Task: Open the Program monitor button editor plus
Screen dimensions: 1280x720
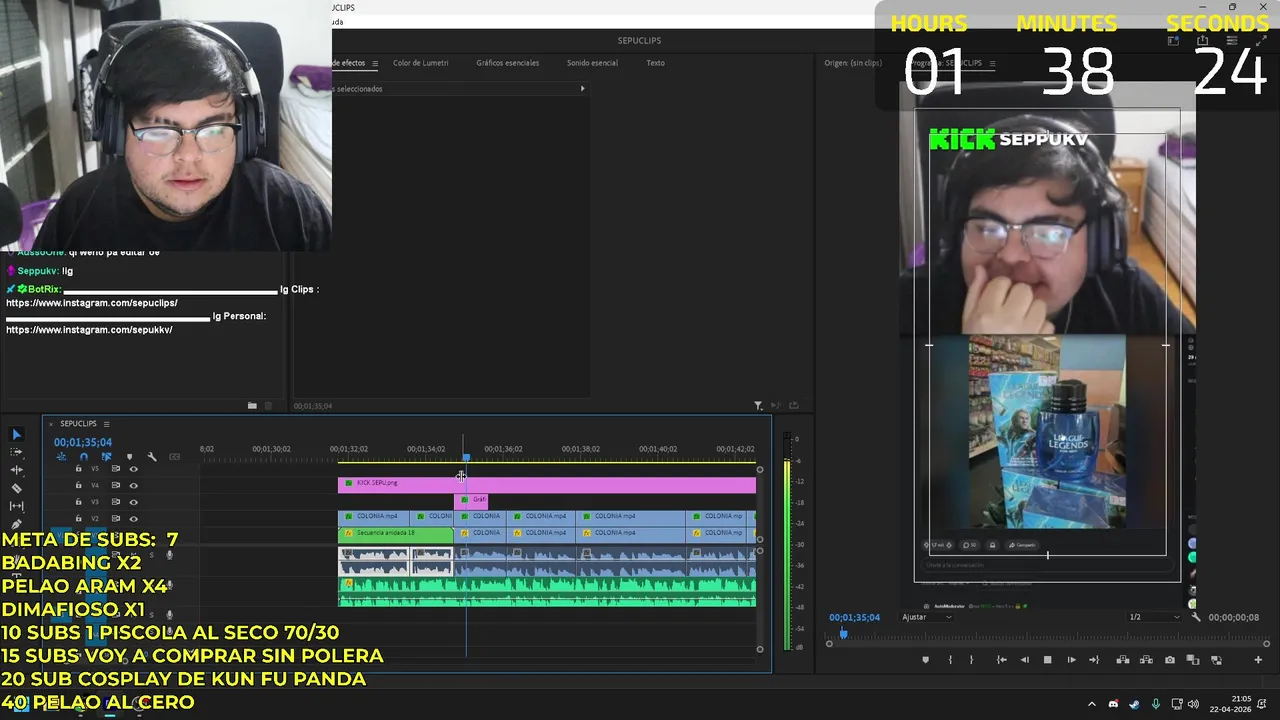Action: coord(1258,660)
